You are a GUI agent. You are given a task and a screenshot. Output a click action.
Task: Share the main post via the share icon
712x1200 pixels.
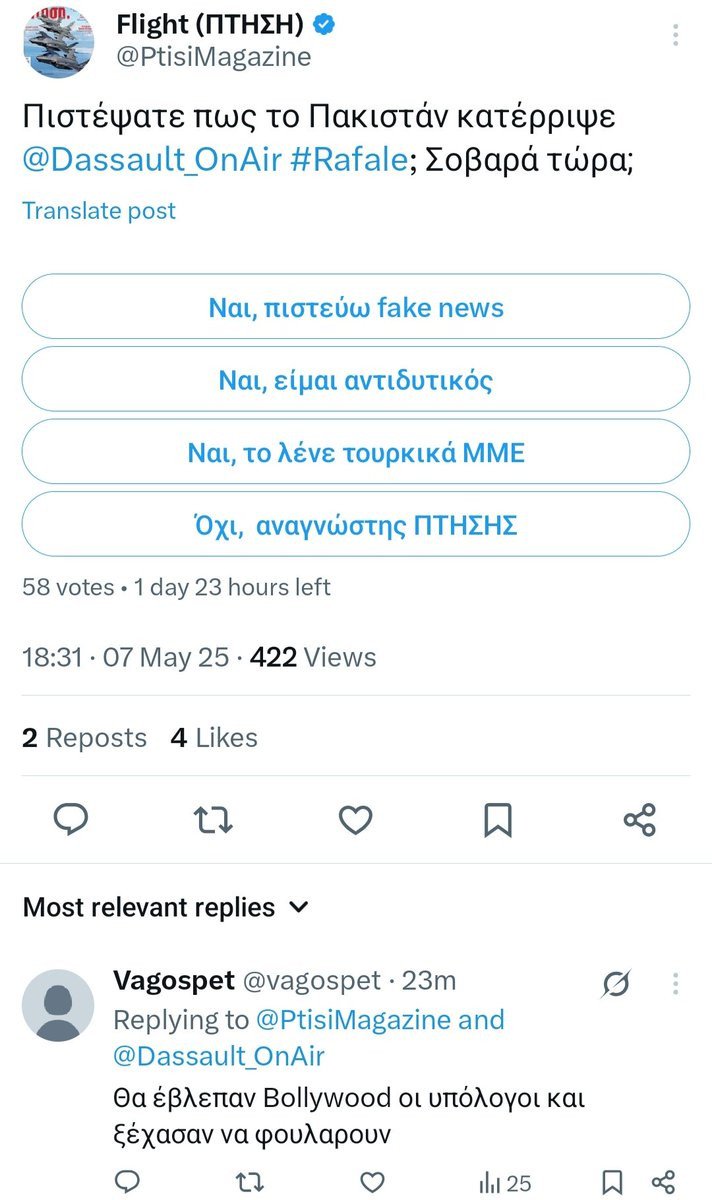[x=639, y=820]
